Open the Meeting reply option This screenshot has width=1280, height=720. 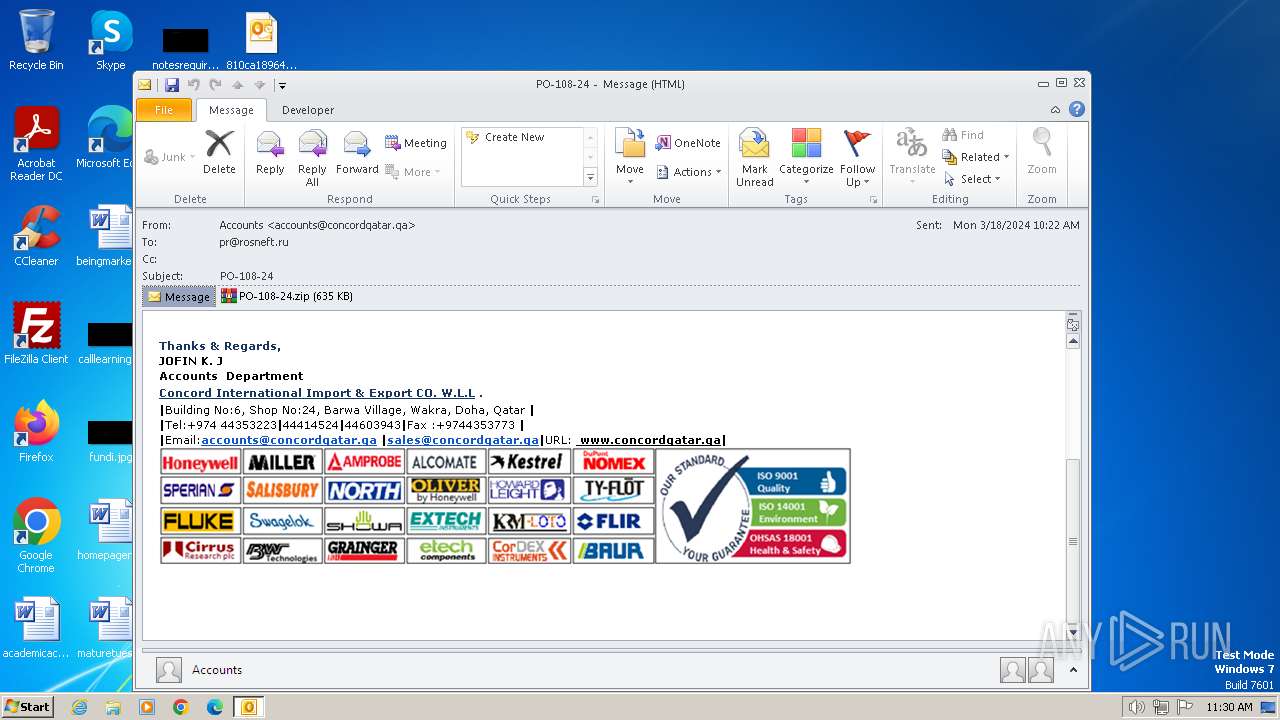tap(416, 143)
